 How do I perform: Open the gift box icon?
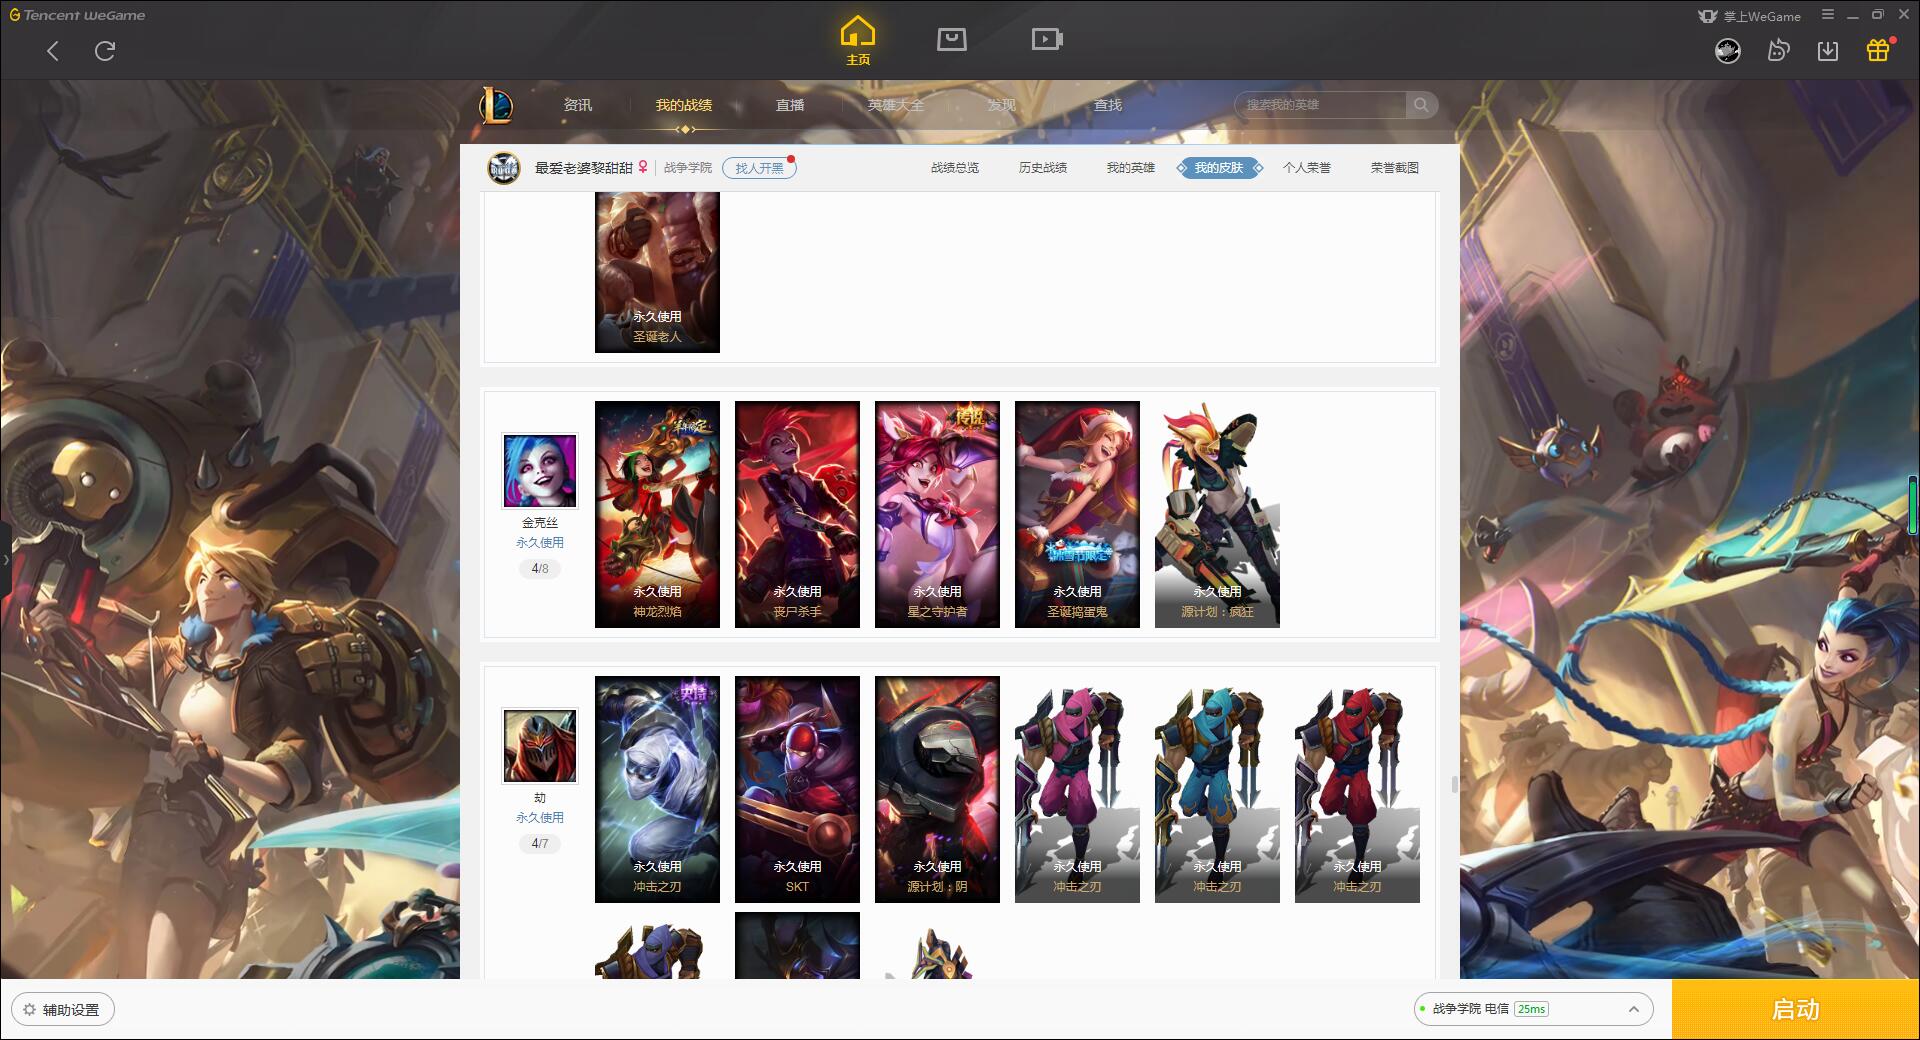(1878, 50)
